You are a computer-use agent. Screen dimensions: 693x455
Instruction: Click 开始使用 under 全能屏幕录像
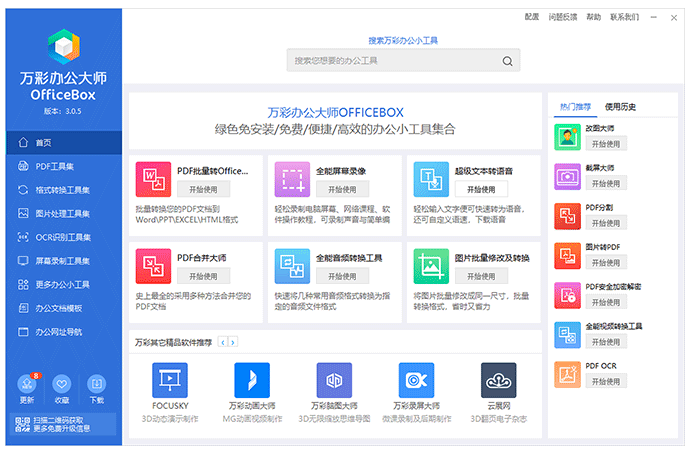pyautogui.click(x=341, y=189)
